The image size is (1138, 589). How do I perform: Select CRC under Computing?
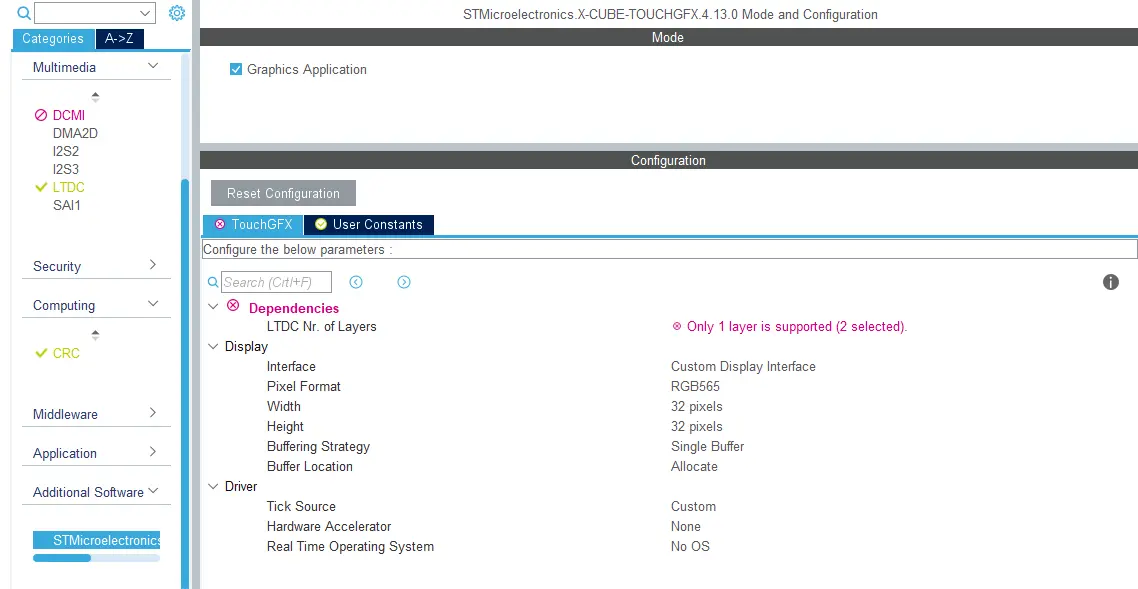pyautogui.click(x=67, y=353)
